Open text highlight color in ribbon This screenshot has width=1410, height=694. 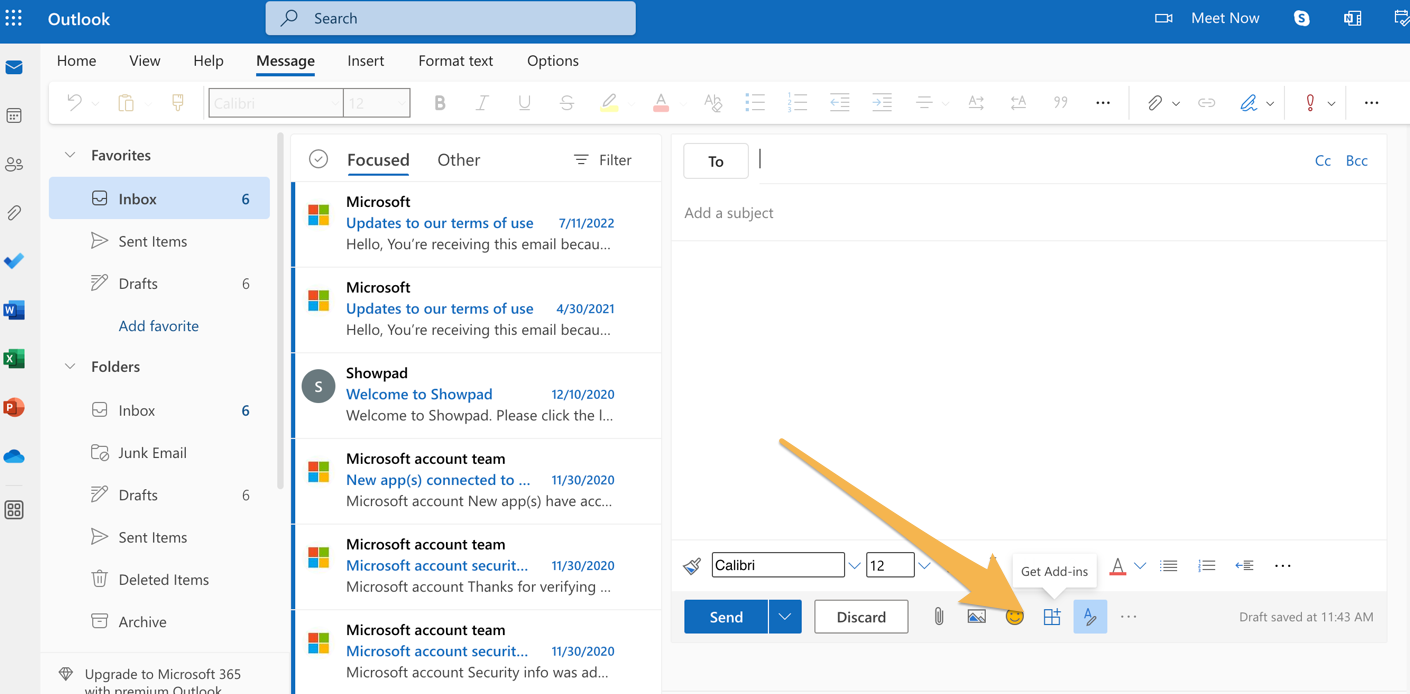(609, 102)
